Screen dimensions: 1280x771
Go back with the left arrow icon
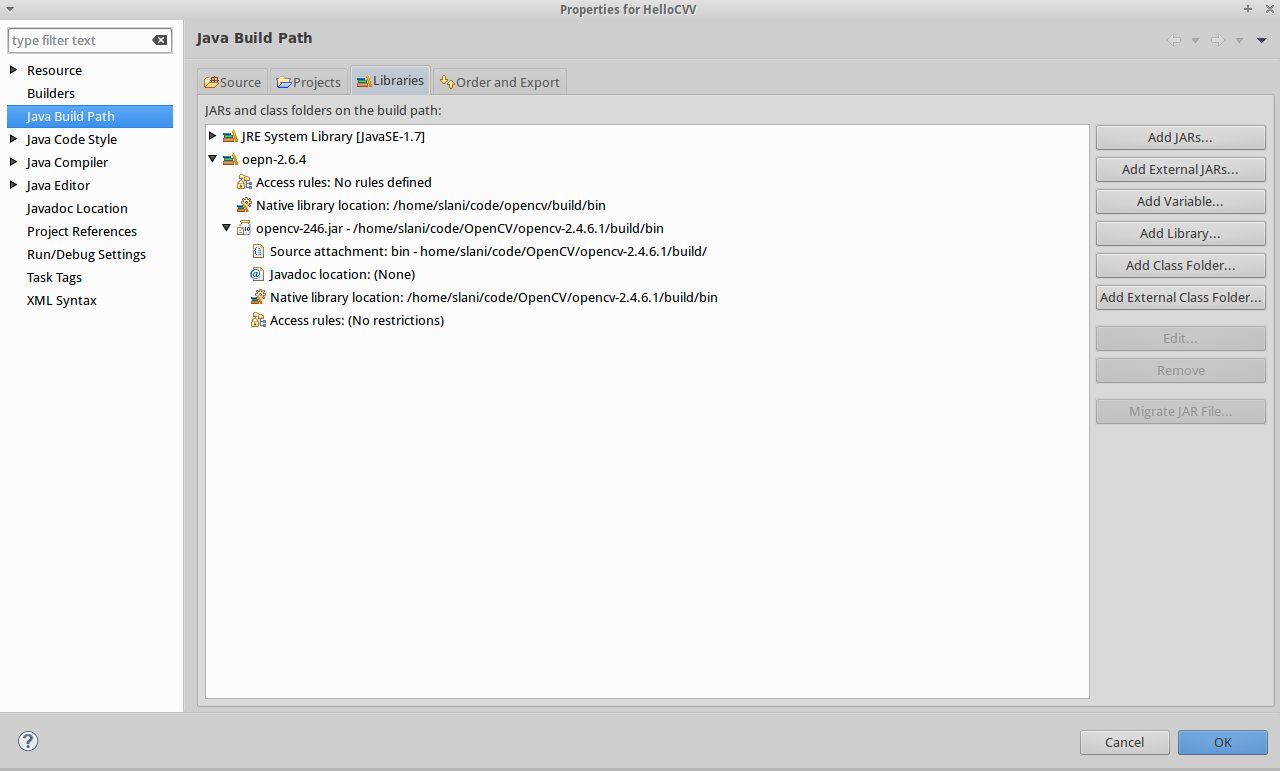[1174, 40]
